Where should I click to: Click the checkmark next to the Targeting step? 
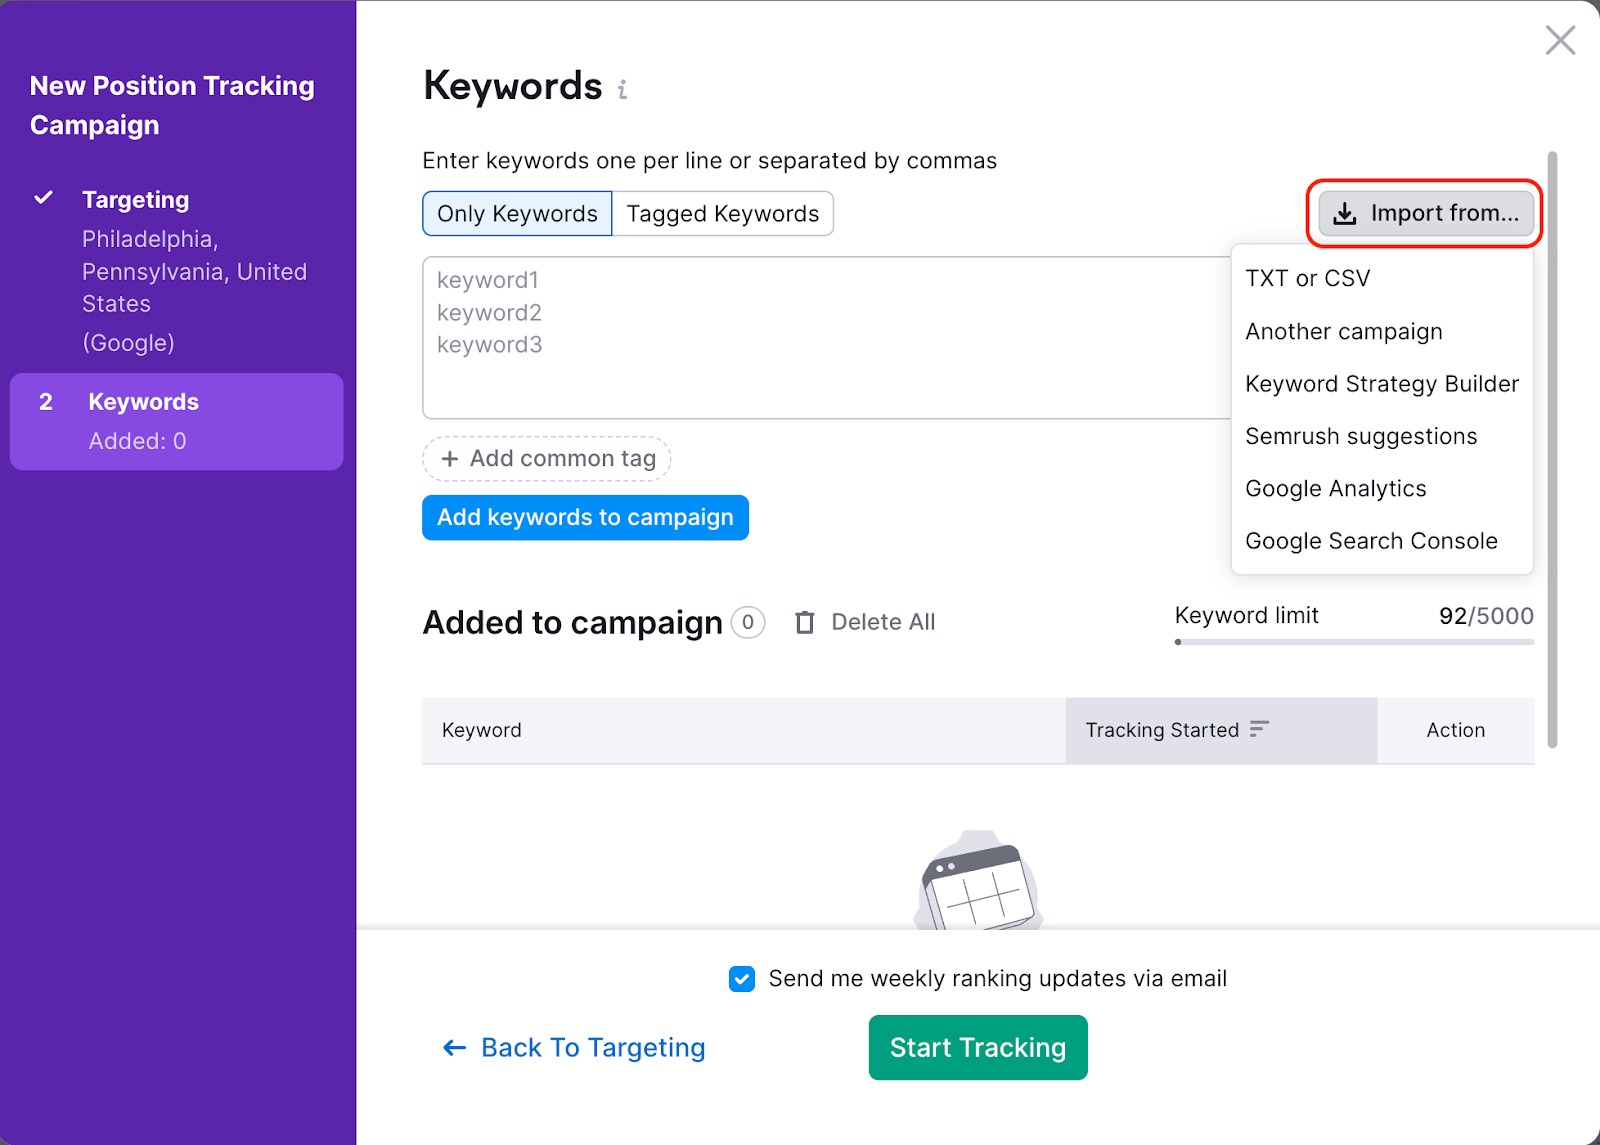point(43,198)
